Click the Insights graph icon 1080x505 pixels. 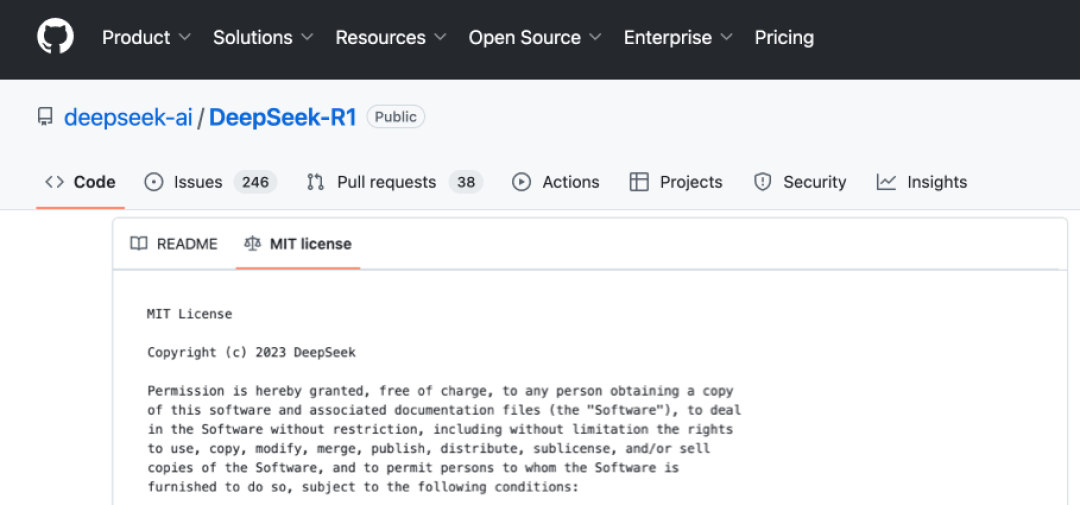[886, 182]
